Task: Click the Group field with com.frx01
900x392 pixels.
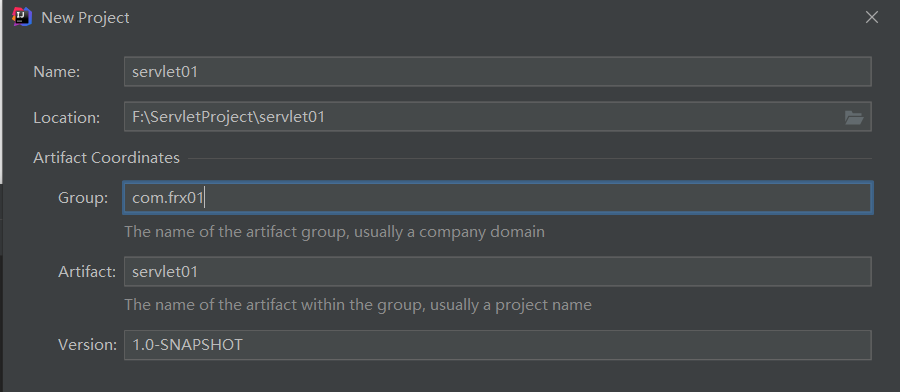Action: coord(498,198)
